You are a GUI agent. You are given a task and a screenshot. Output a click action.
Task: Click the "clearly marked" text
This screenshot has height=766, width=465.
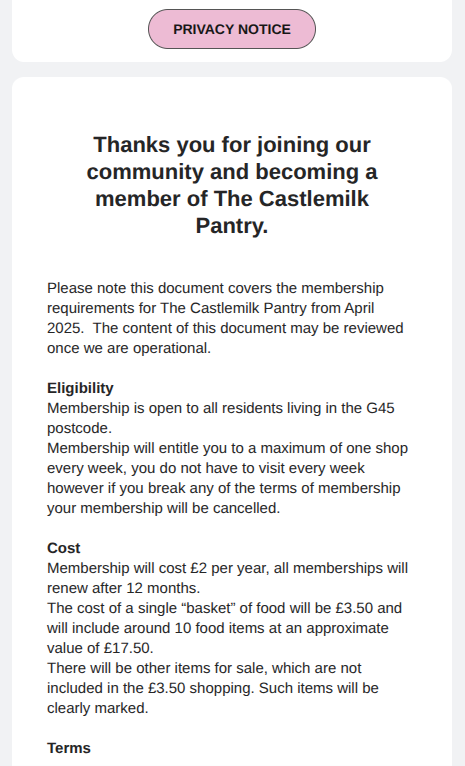coord(98,708)
